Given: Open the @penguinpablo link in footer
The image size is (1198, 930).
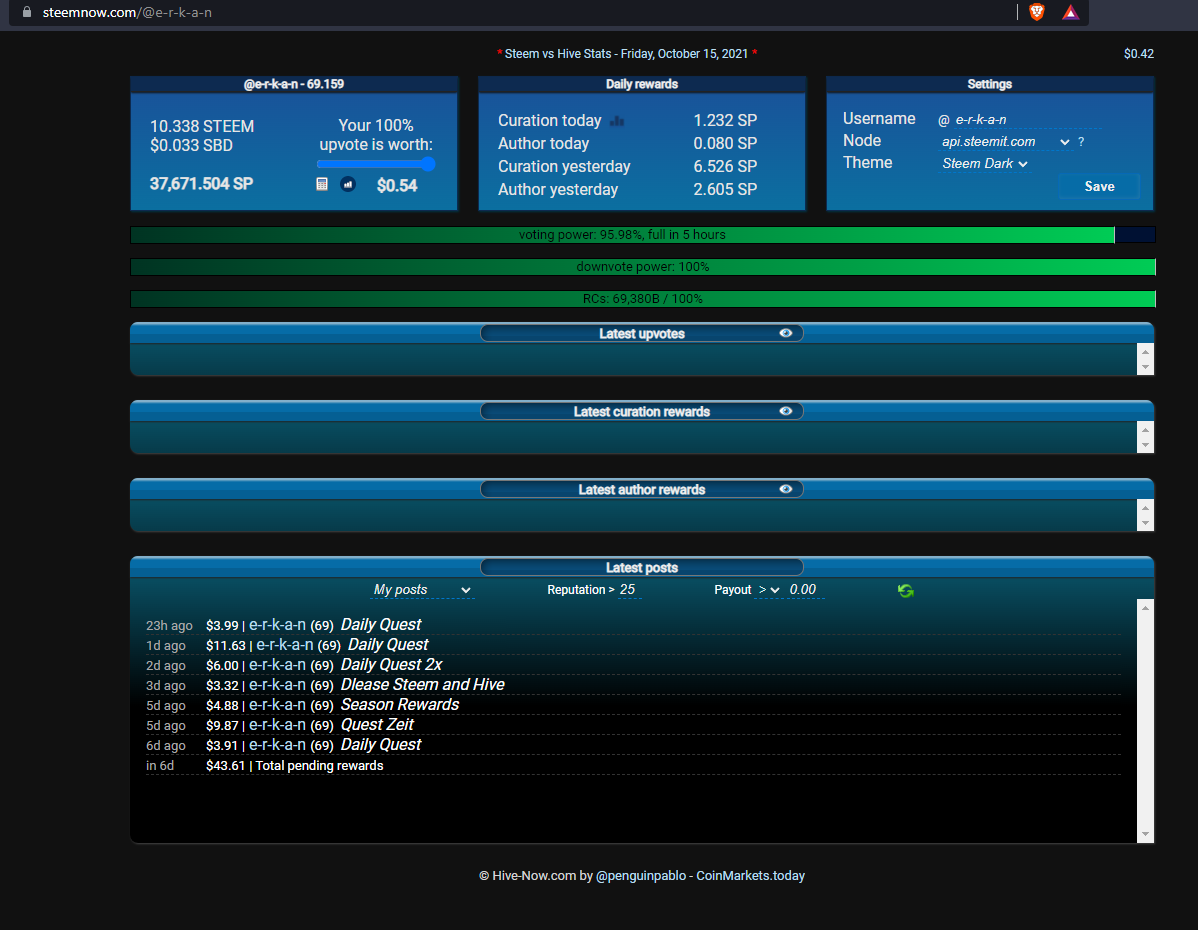Looking at the screenshot, I should (640, 876).
